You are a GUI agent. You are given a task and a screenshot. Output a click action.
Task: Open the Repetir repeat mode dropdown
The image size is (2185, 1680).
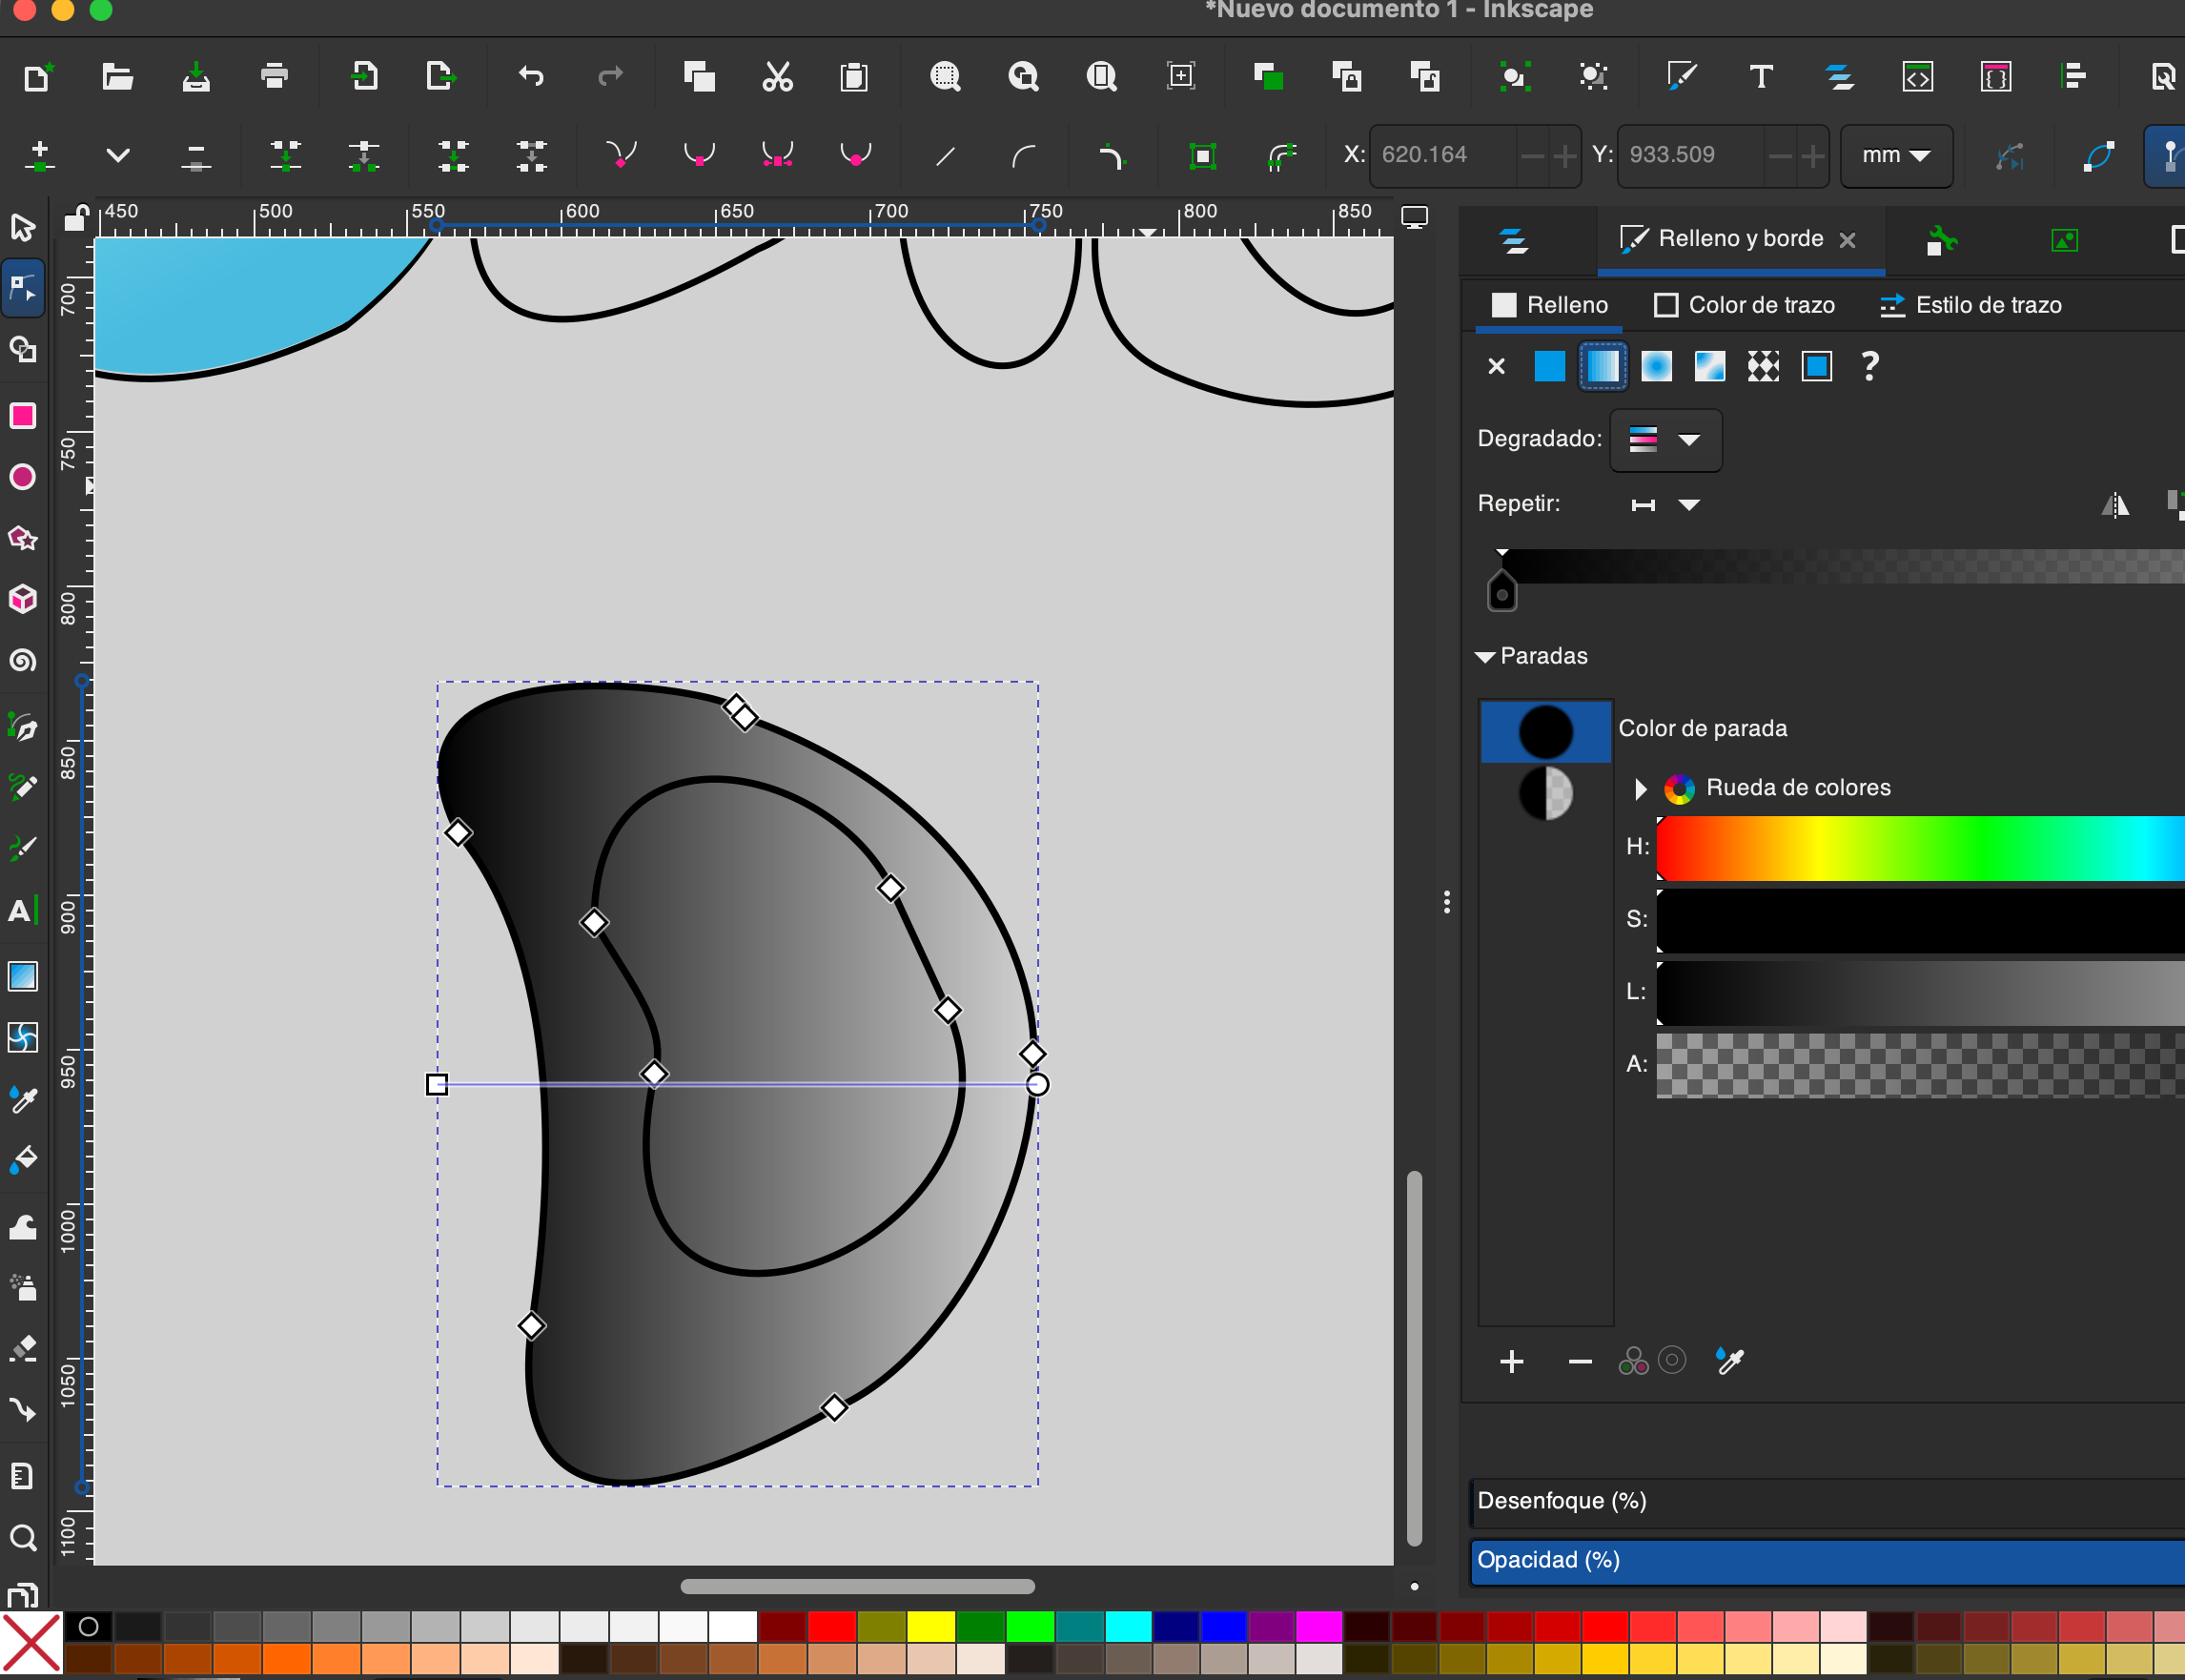(1665, 505)
